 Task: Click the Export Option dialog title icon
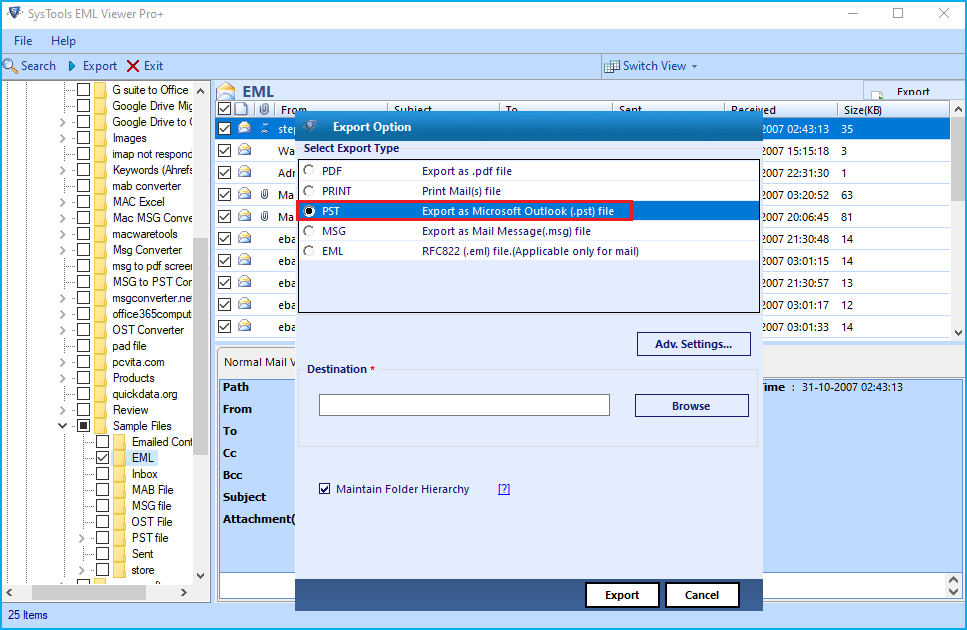[310, 126]
